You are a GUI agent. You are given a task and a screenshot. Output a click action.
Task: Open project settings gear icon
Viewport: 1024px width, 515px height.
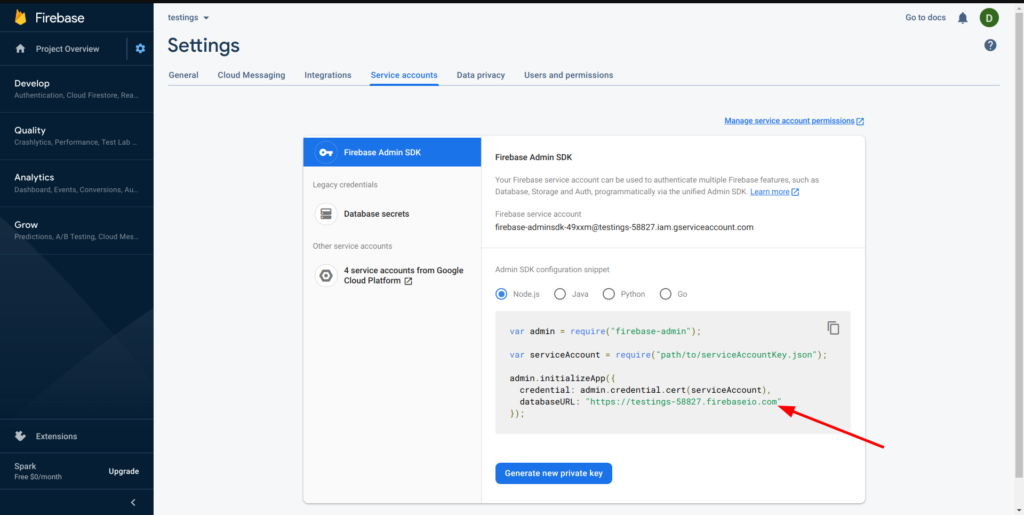tap(140, 48)
